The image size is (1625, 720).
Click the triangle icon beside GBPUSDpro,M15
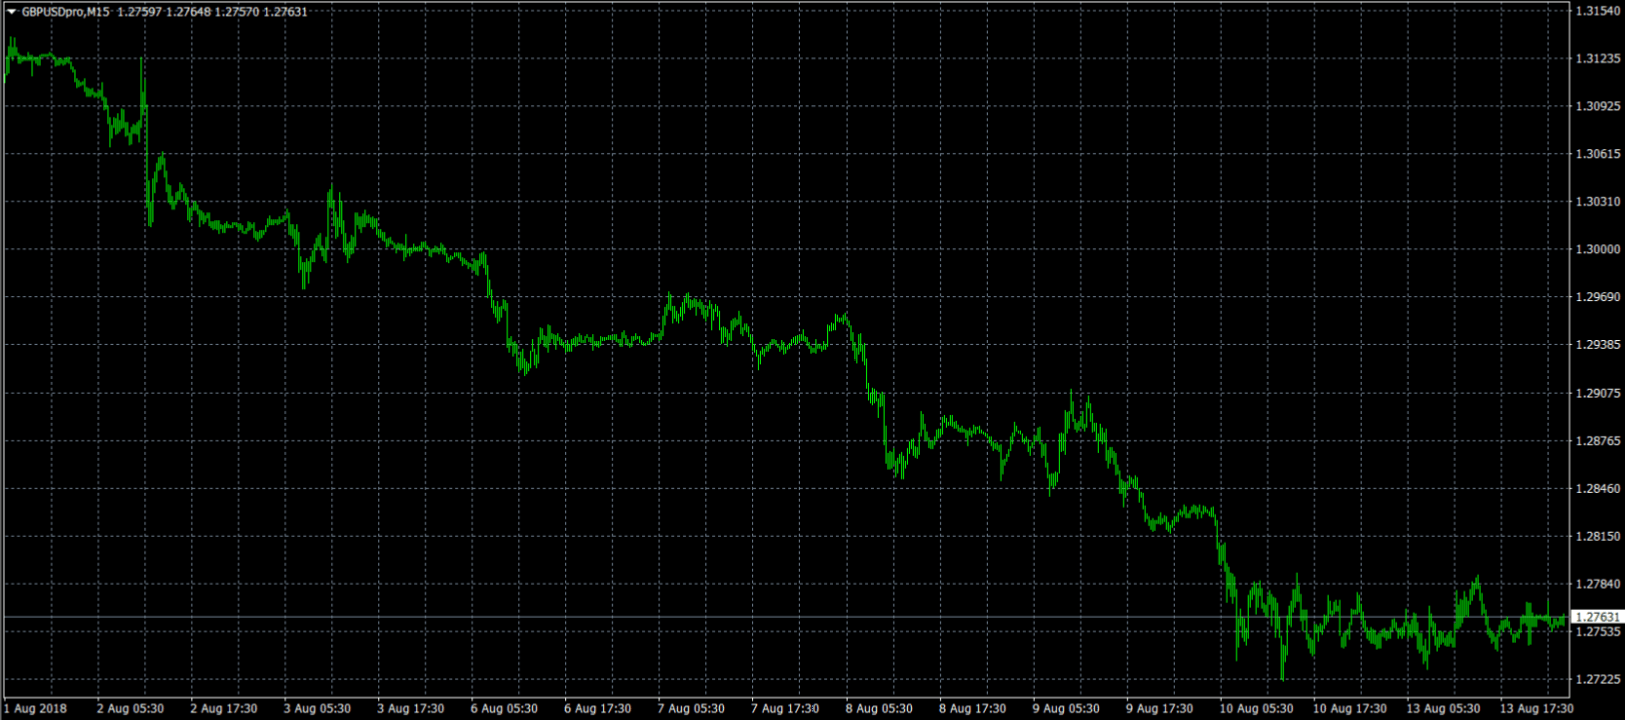(x=11, y=12)
